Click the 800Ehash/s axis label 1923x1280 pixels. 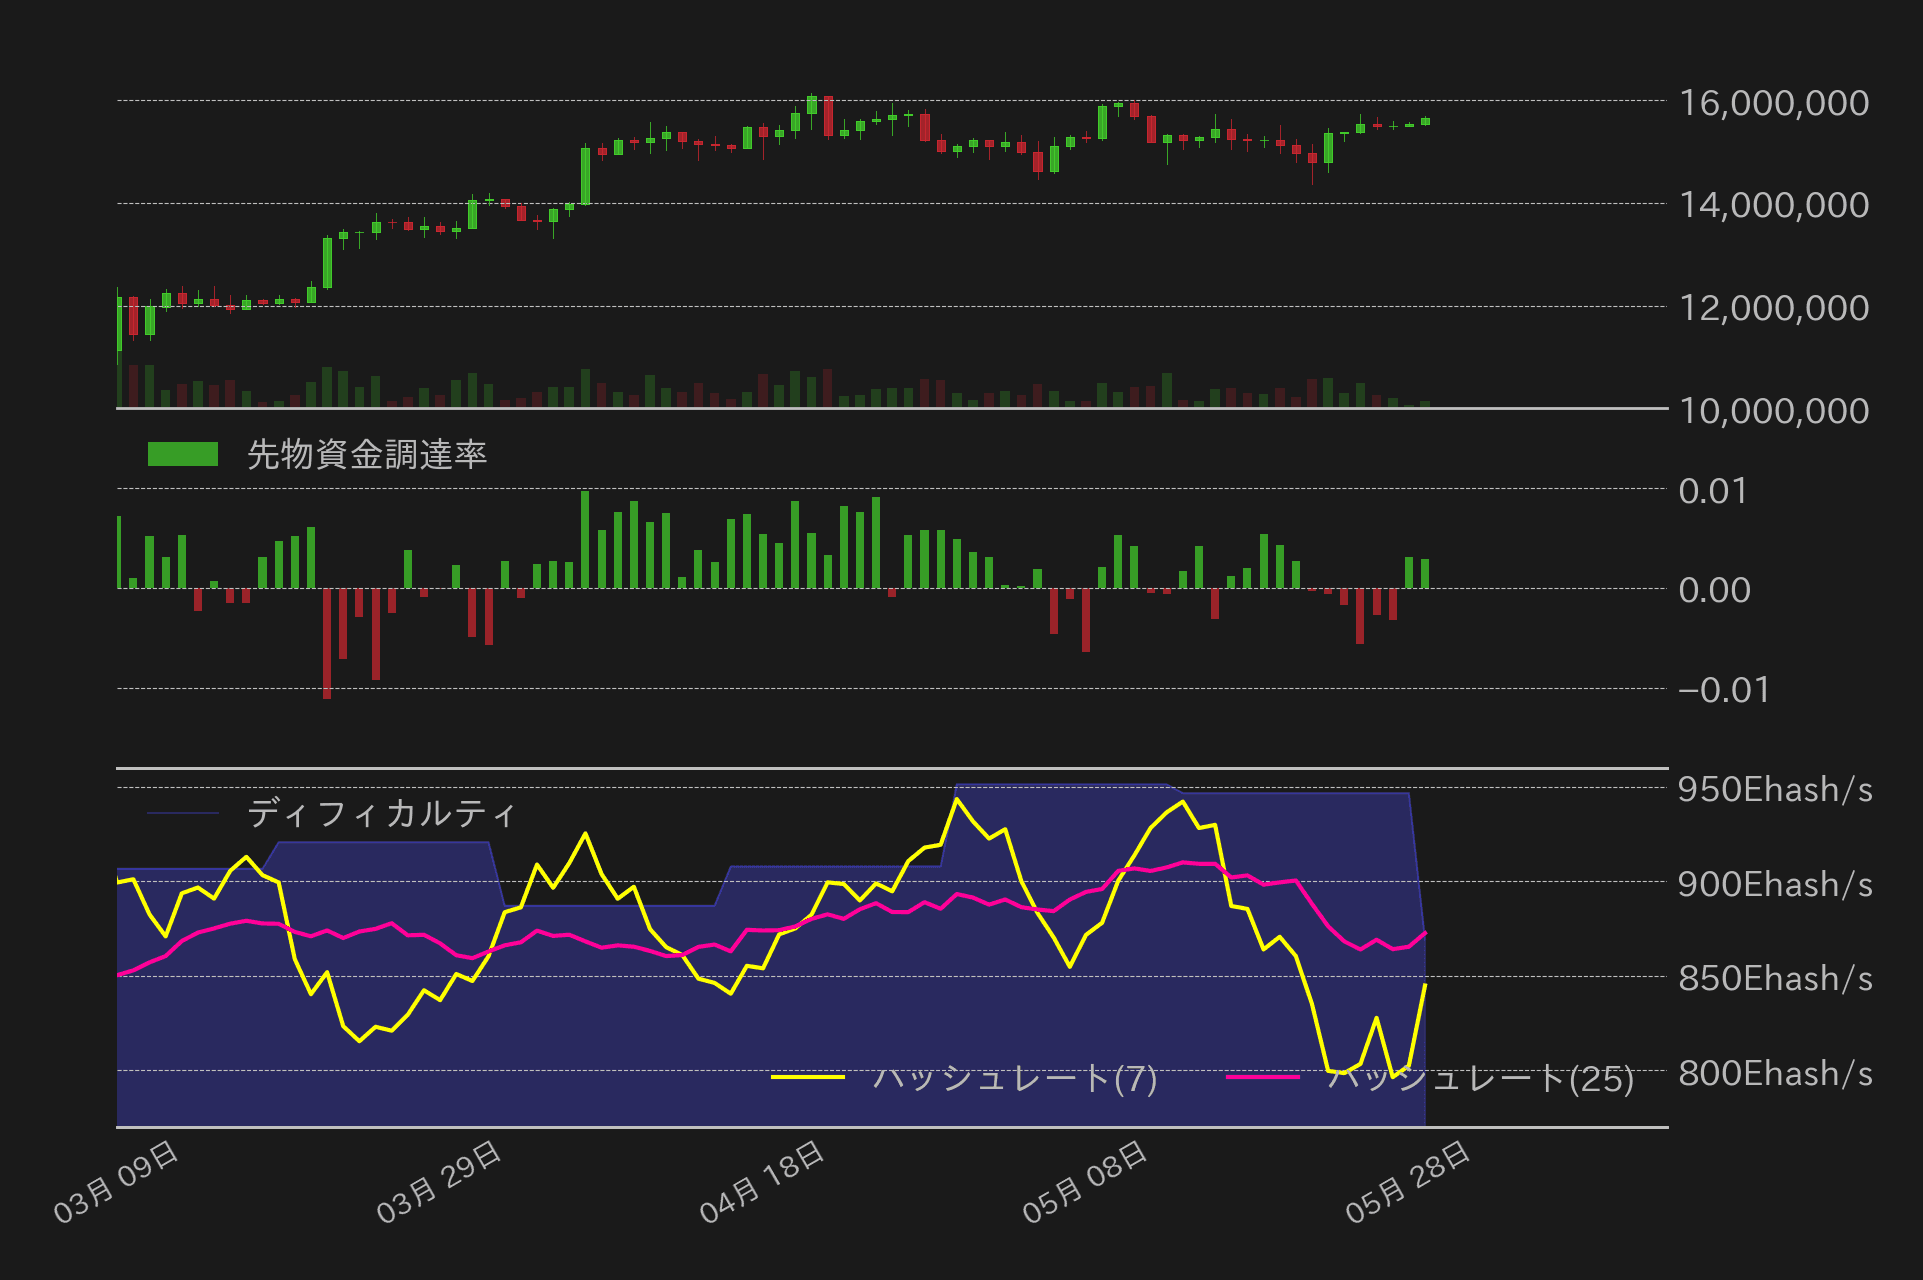coord(1774,1073)
